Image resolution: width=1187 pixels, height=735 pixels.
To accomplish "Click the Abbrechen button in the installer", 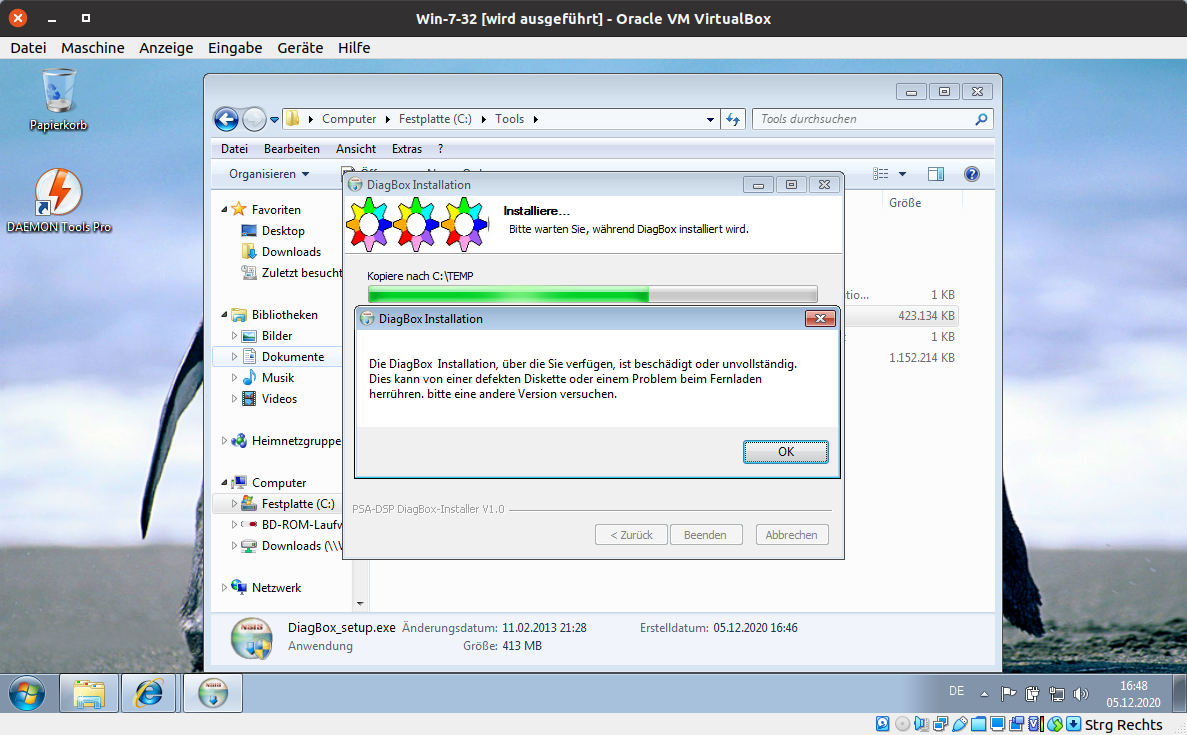I will 791,534.
